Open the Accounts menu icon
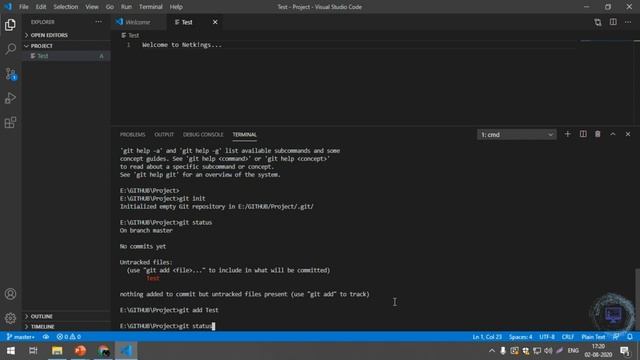 (10, 294)
